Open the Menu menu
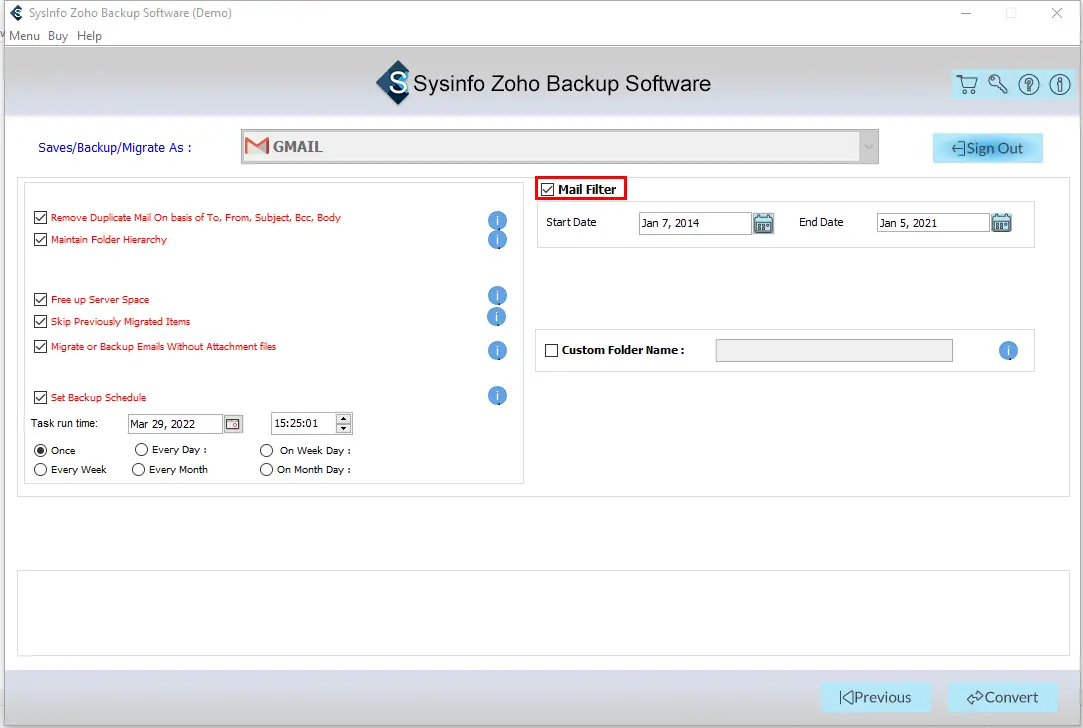1083x728 pixels. pos(25,36)
